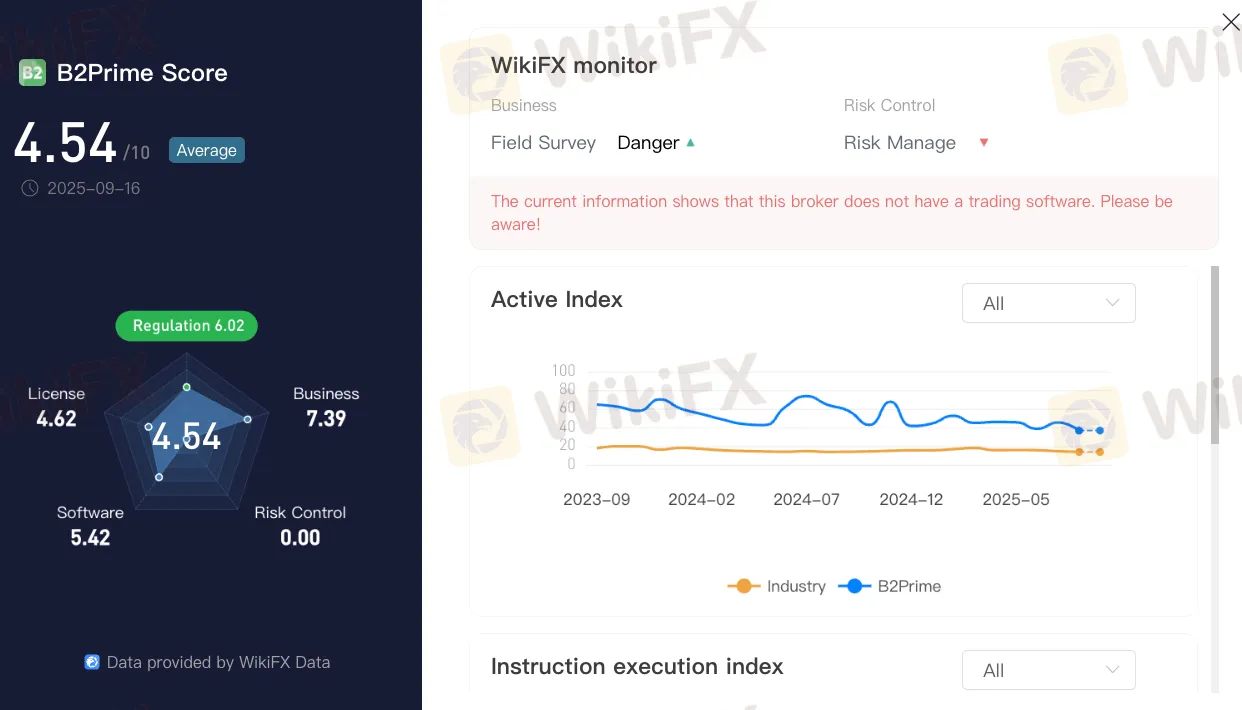Click the Business point on the radar chart
This screenshot has width=1242, height=710.
248,419
